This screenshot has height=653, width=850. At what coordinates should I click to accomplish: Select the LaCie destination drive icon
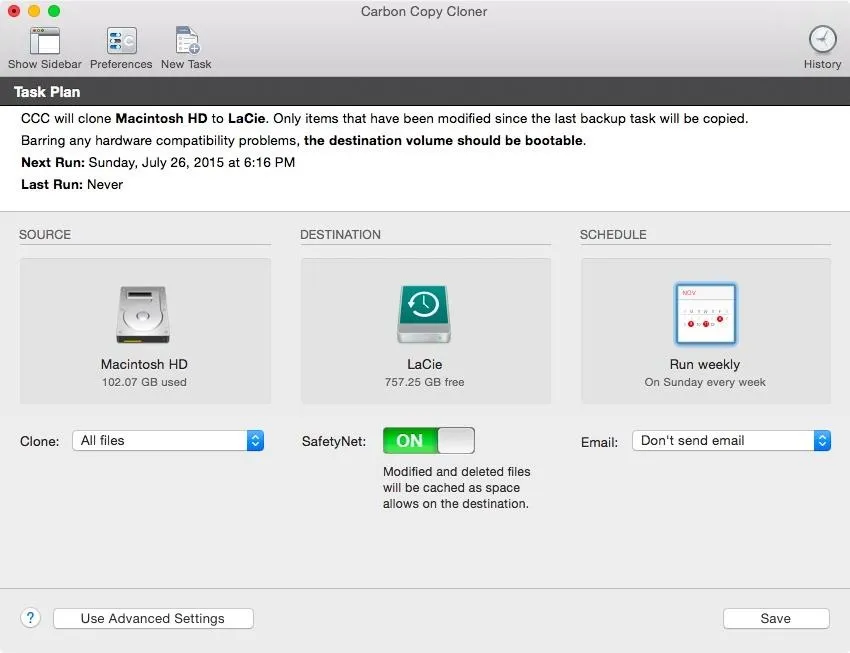tap(424, 314)
